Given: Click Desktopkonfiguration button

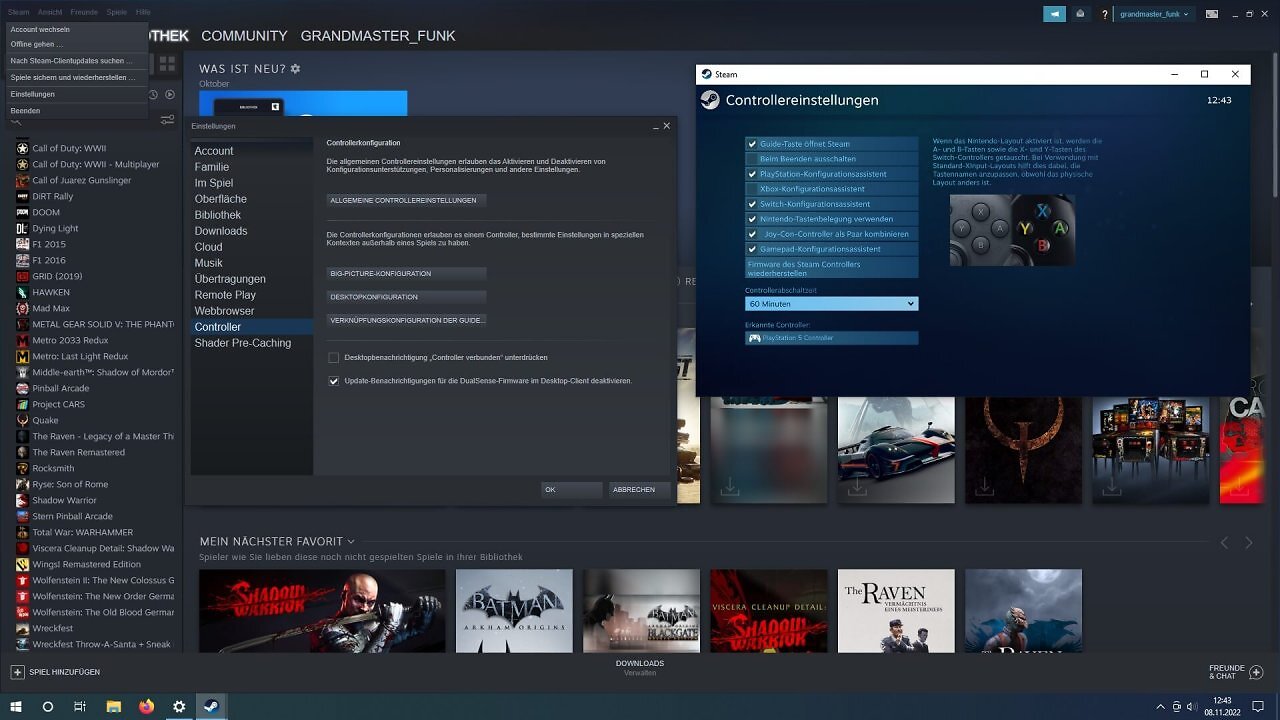Looking at the screenshot, I should [406, 297].
